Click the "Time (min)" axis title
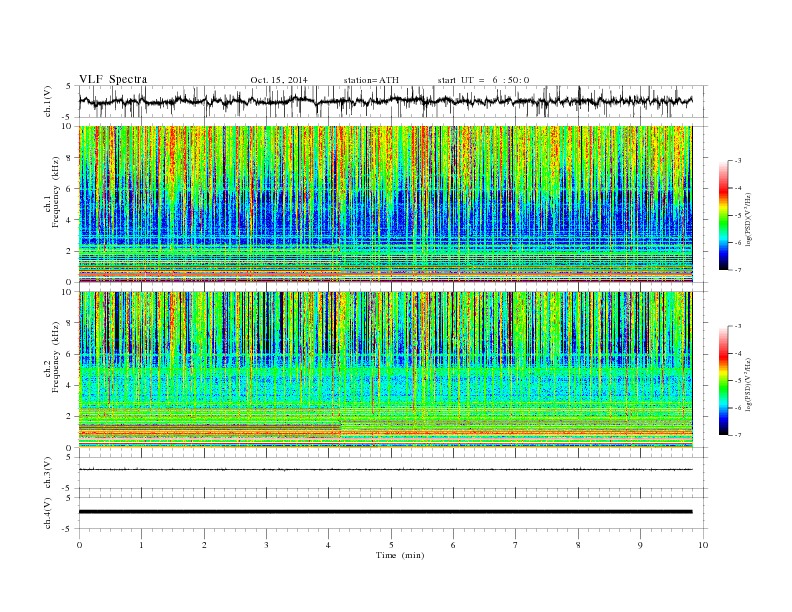This screenshot has height=612, width=792. click(x=400, y=555)
